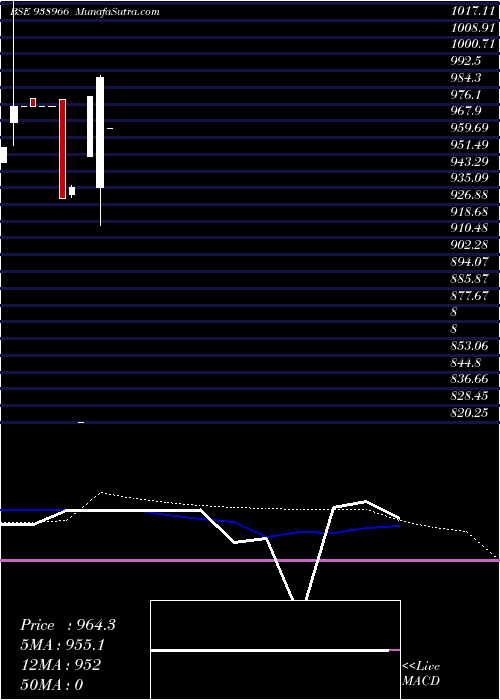
Task: Click the 12MA : 952 readout
Action: coord(60,665)
